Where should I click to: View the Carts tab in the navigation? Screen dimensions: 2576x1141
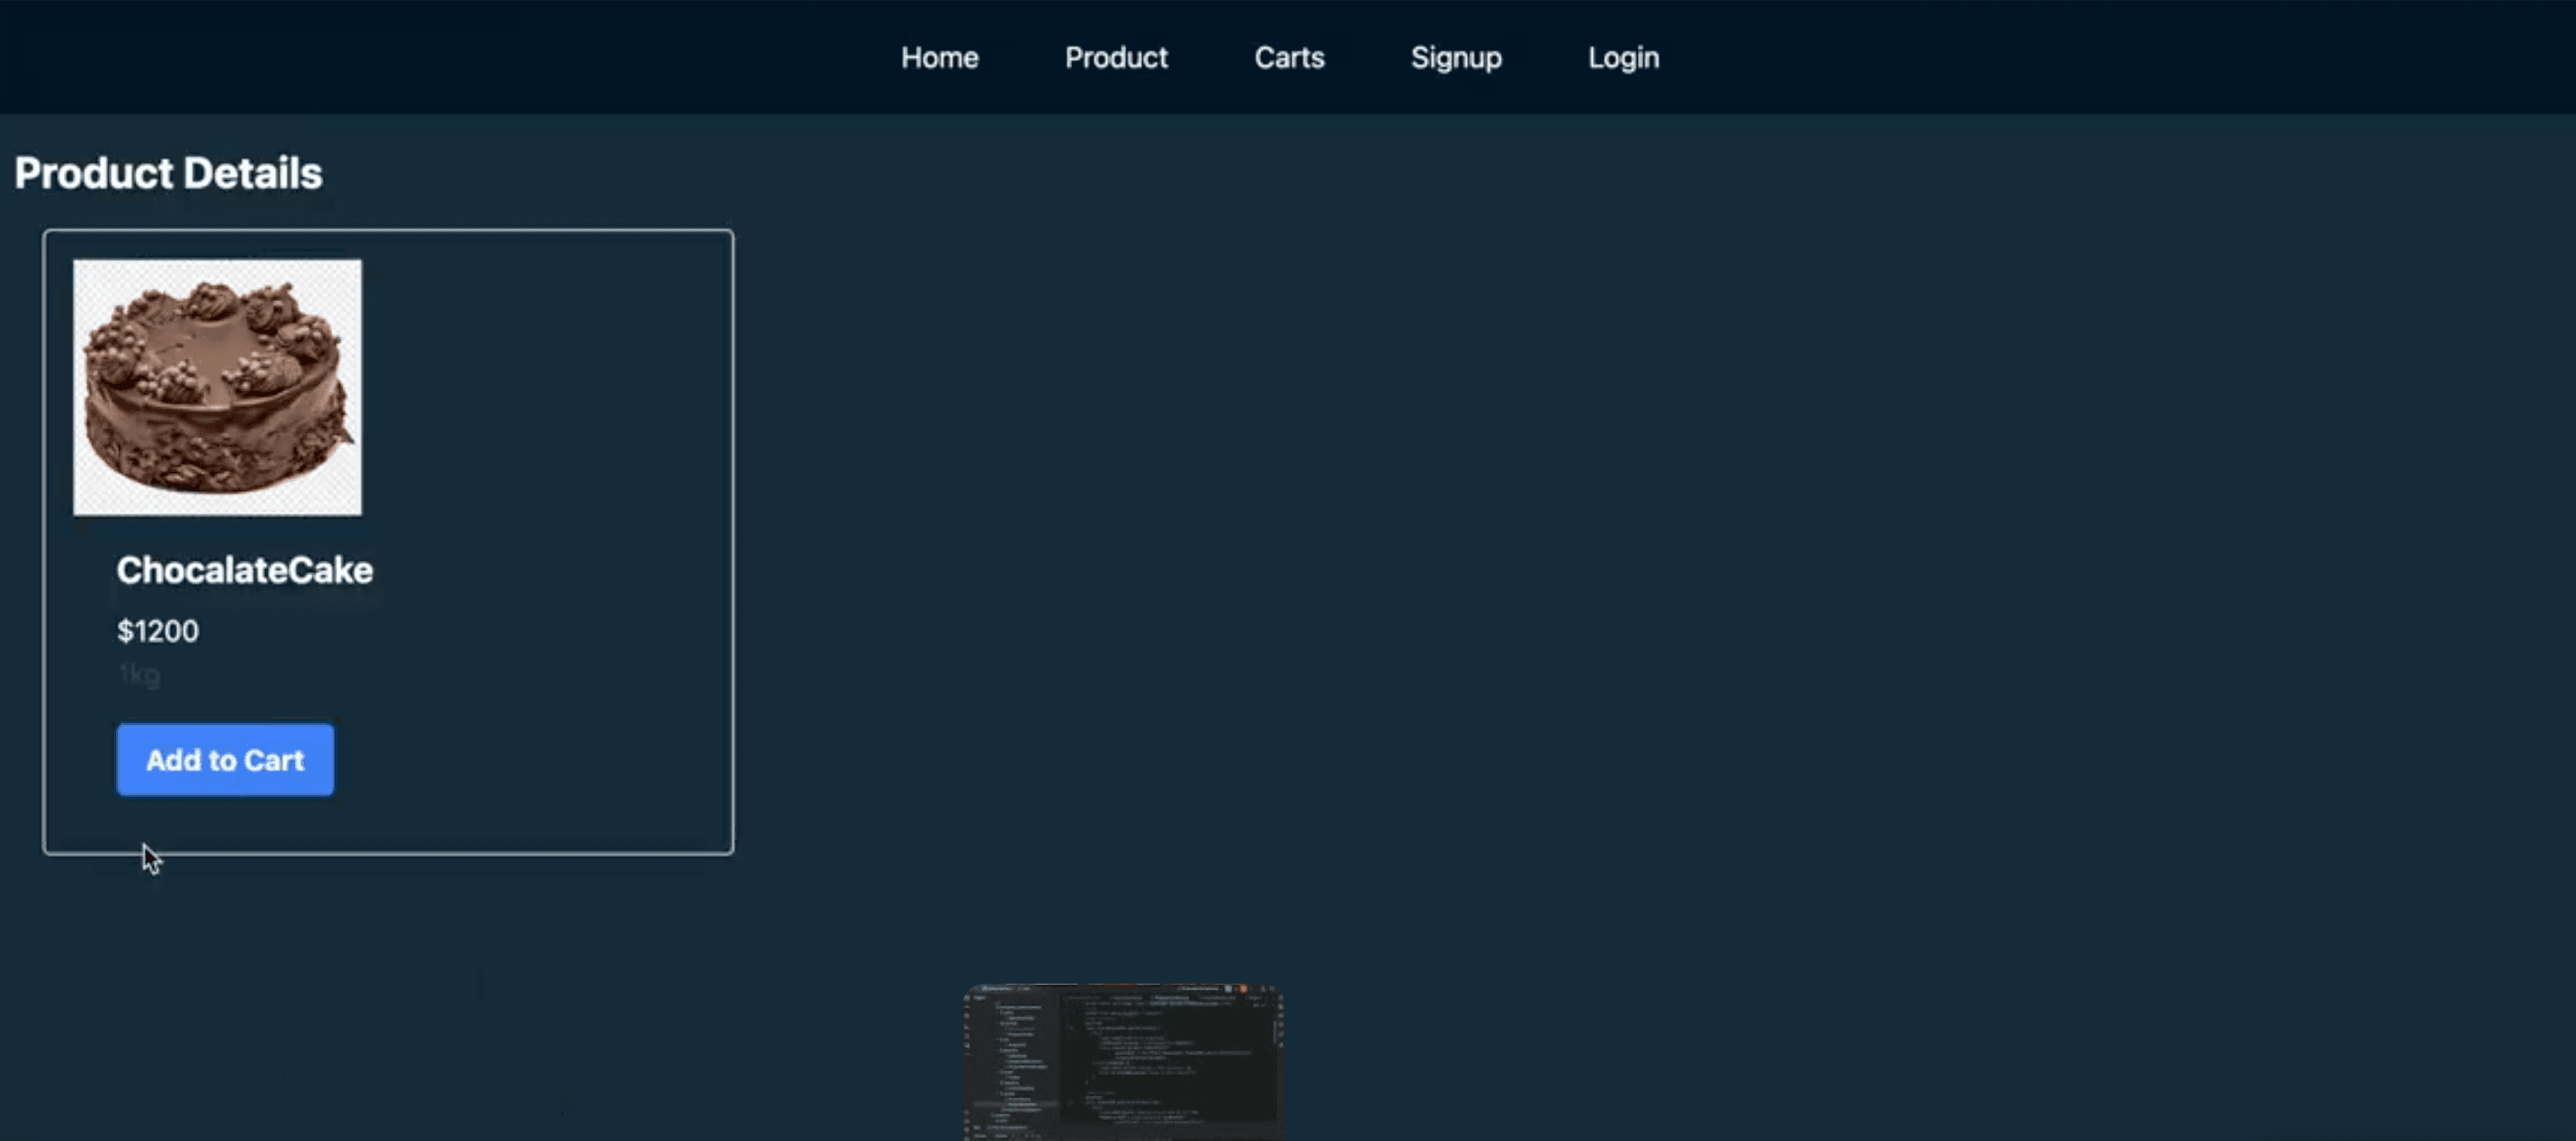(1289, 57)
